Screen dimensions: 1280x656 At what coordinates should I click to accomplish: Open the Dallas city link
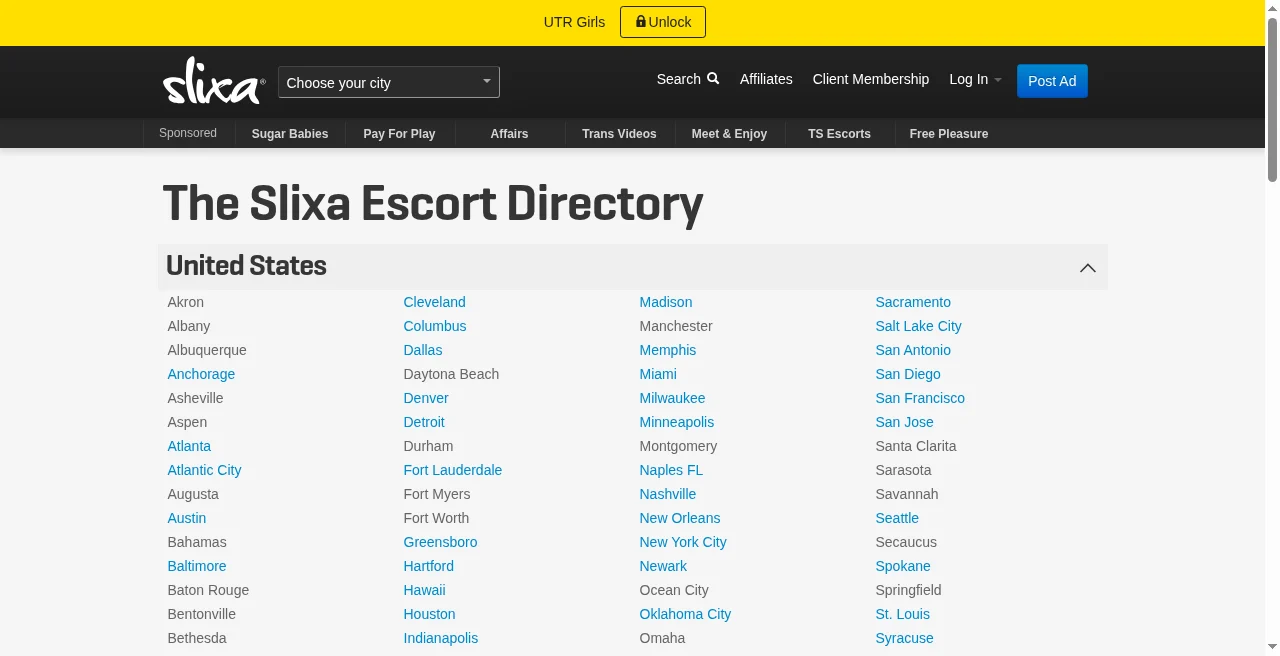pos(423,350)
